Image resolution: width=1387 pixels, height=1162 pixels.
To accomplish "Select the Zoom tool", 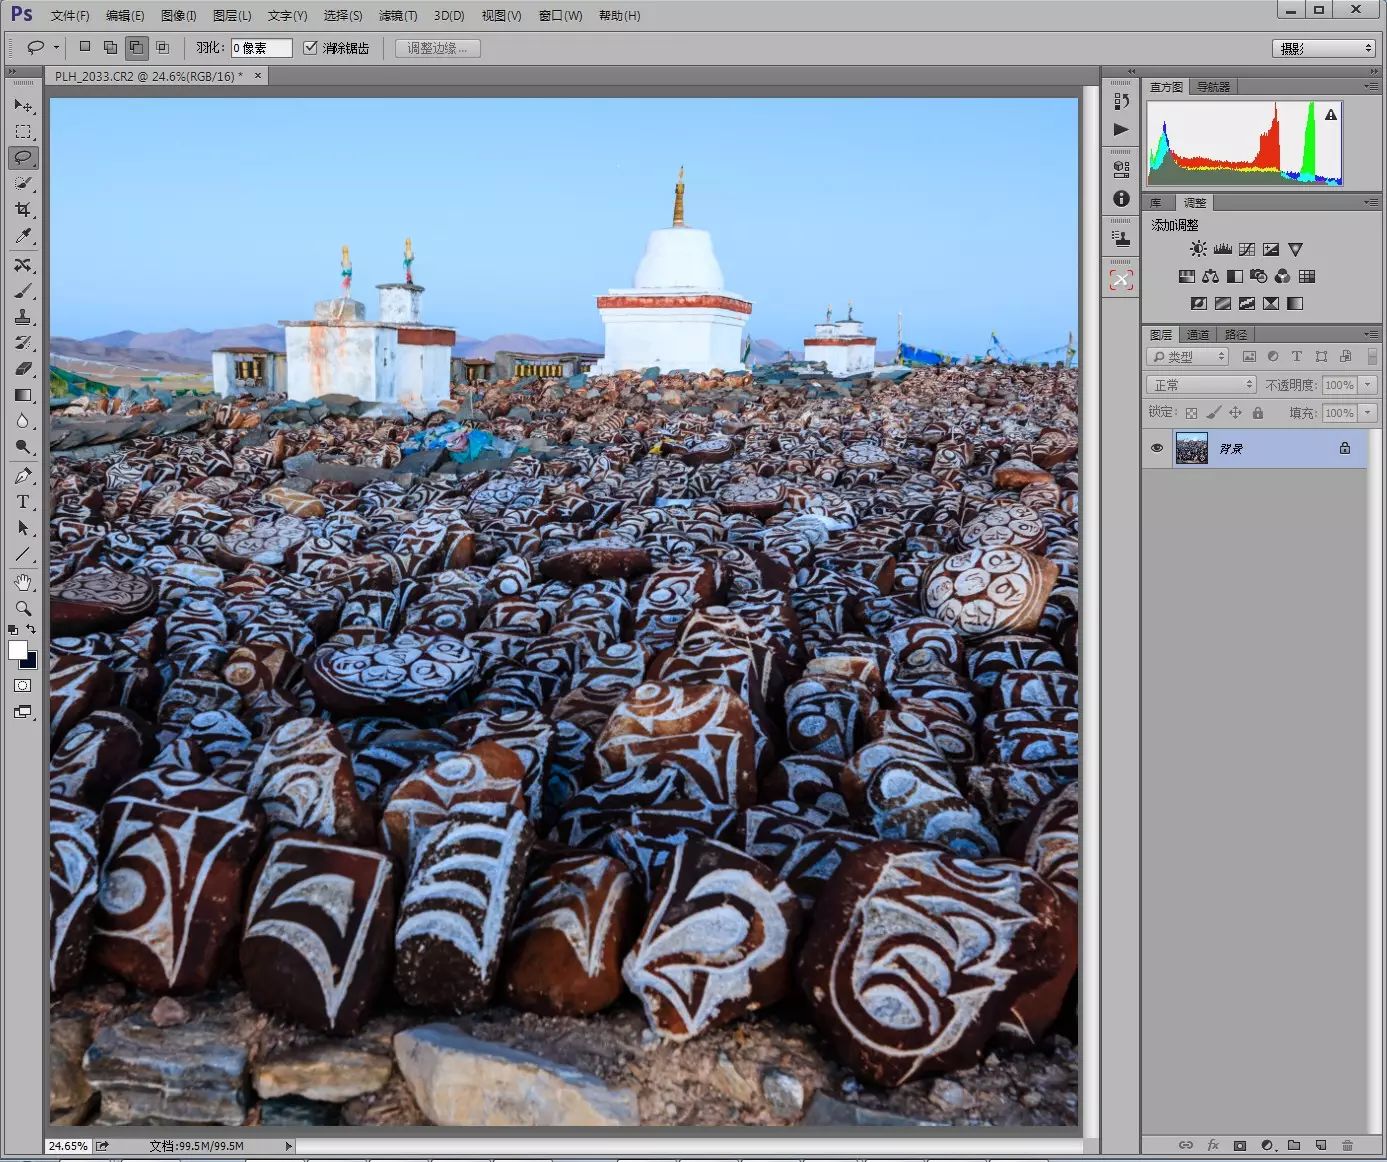I will pos(23,608).
